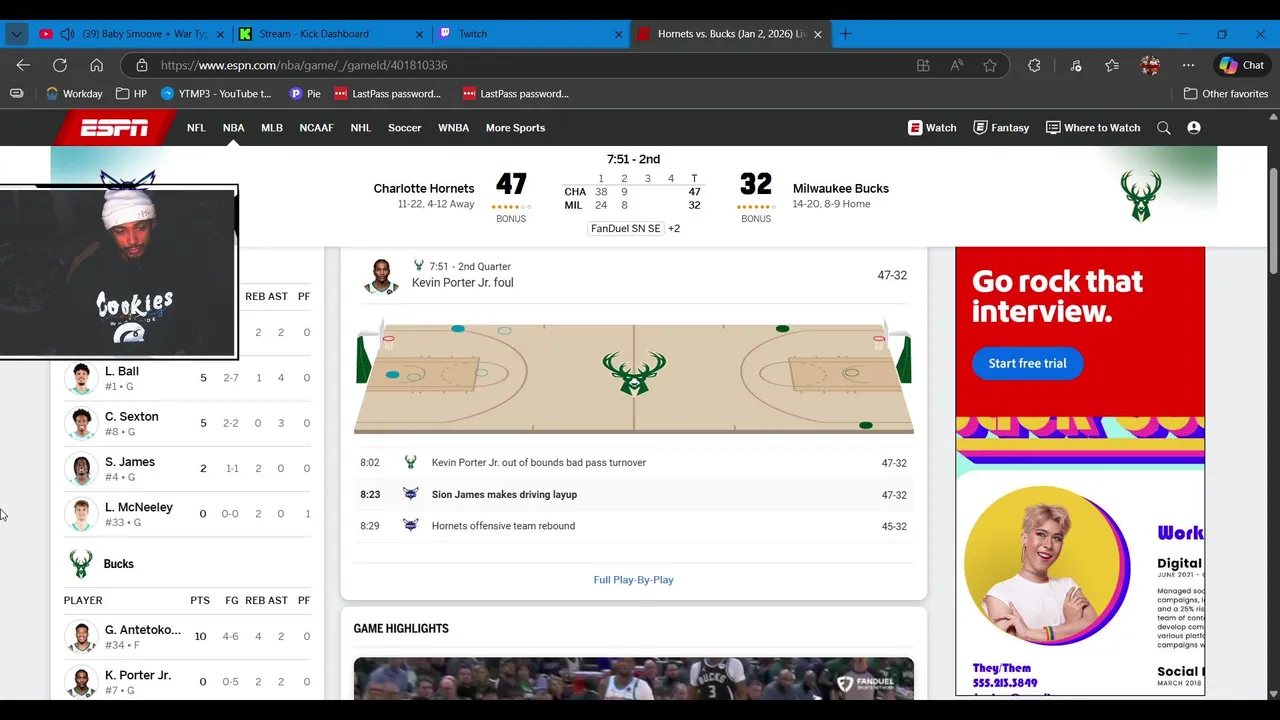Expand More Sports menu
The width and height of the screenshot is (1280, 720).
(515, 128)
